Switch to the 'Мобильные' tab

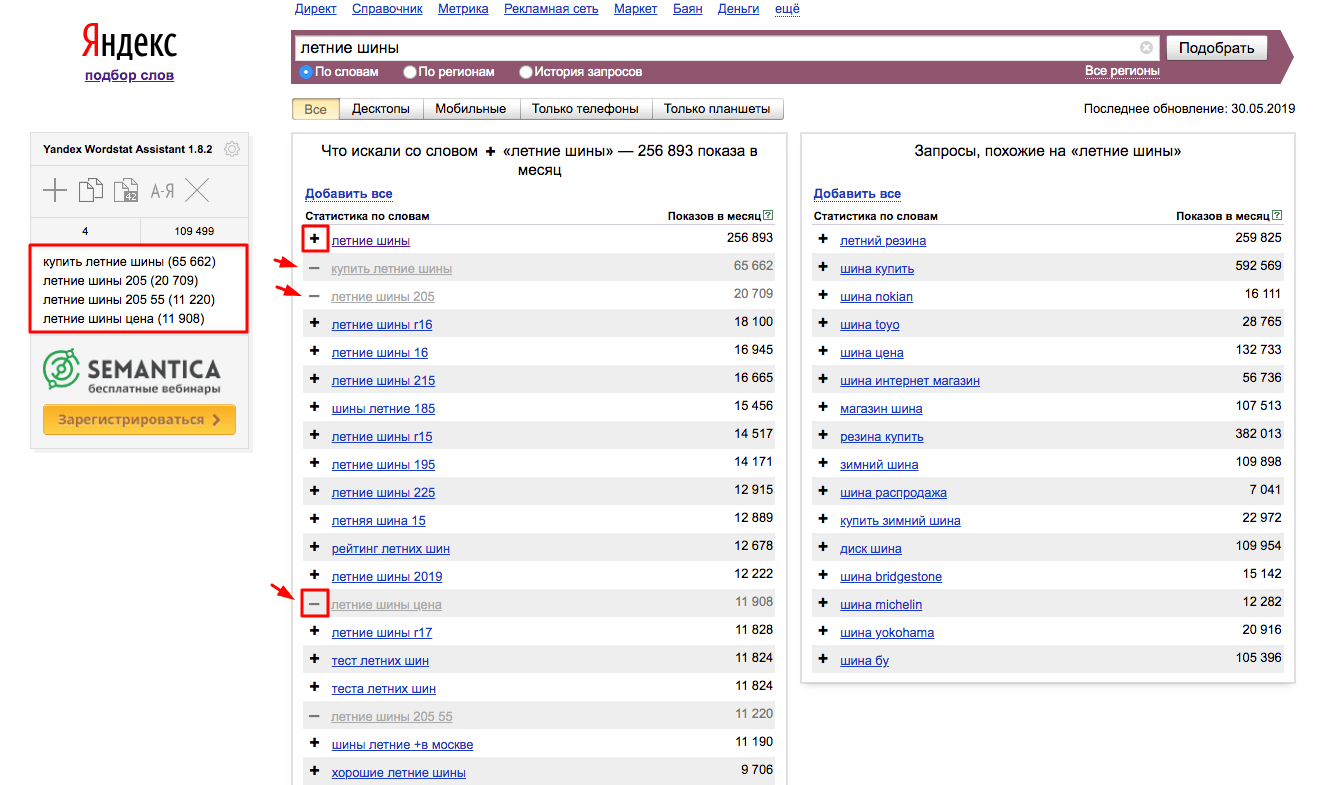click(x=472, y=109)
